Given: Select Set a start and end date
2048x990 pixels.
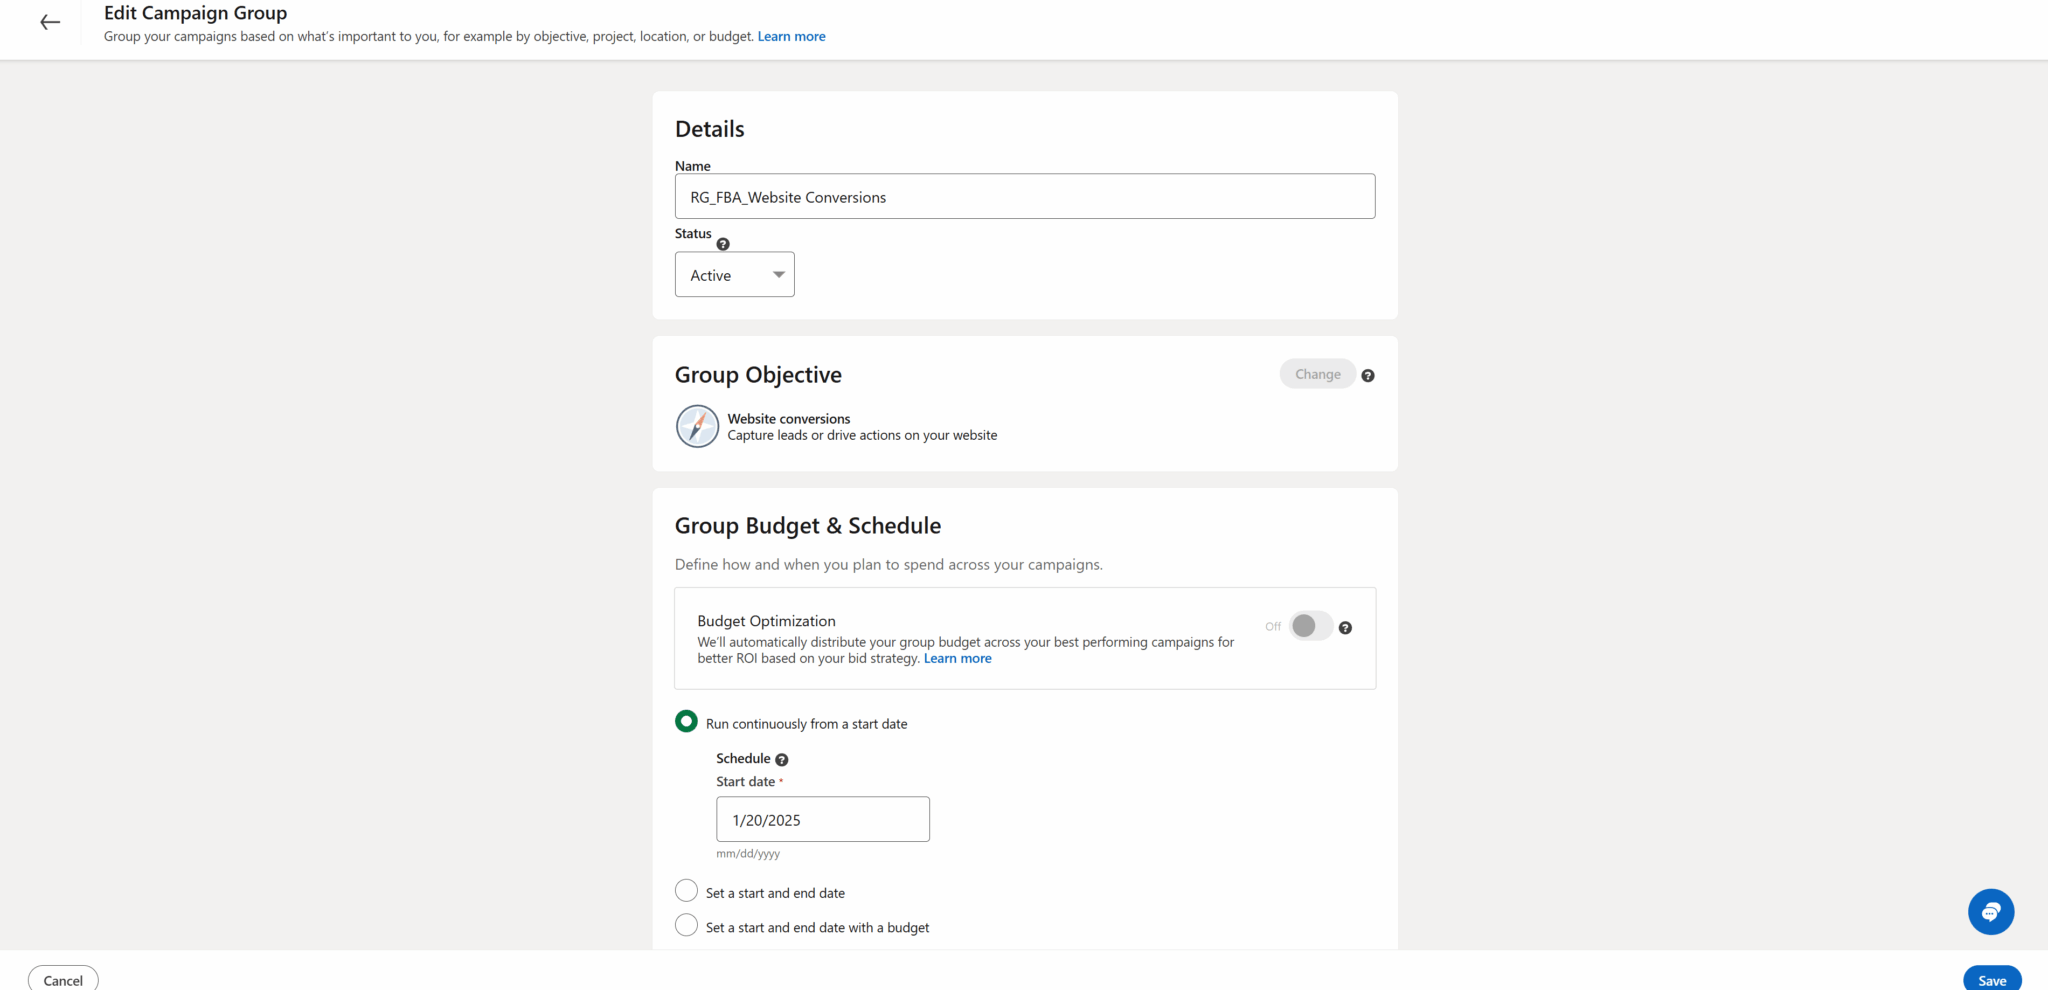Looking at the screenshot, I should coord(686,891).
